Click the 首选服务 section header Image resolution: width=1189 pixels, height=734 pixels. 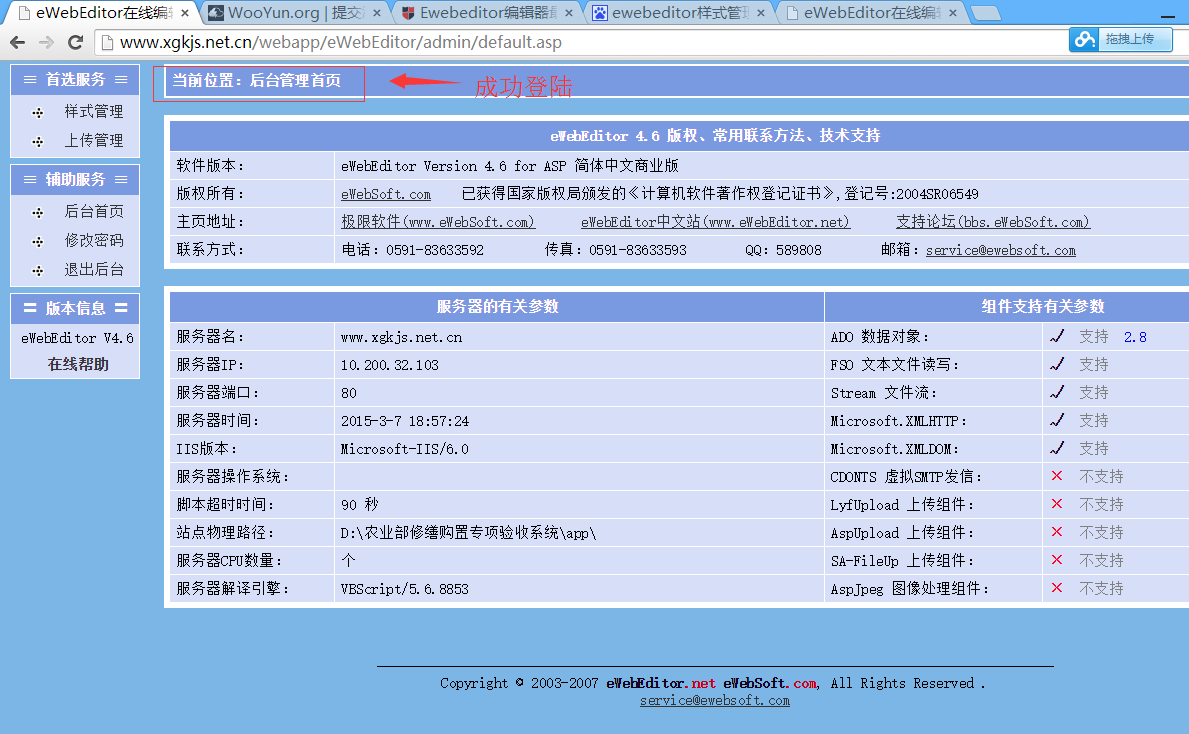click(75, 80)
